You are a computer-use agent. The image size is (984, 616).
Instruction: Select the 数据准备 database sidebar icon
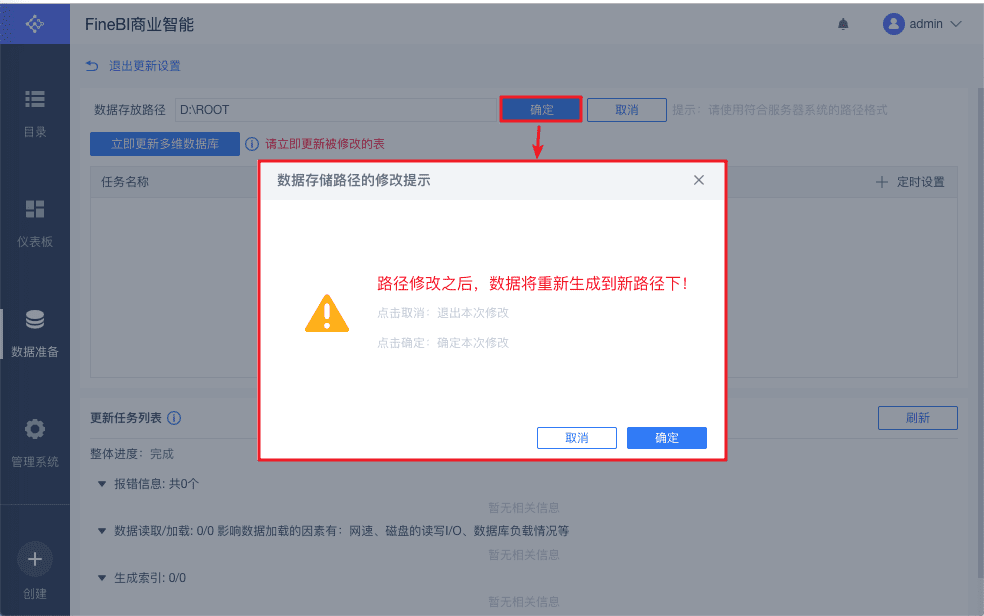pyautogui.click(x=35, y=319)
